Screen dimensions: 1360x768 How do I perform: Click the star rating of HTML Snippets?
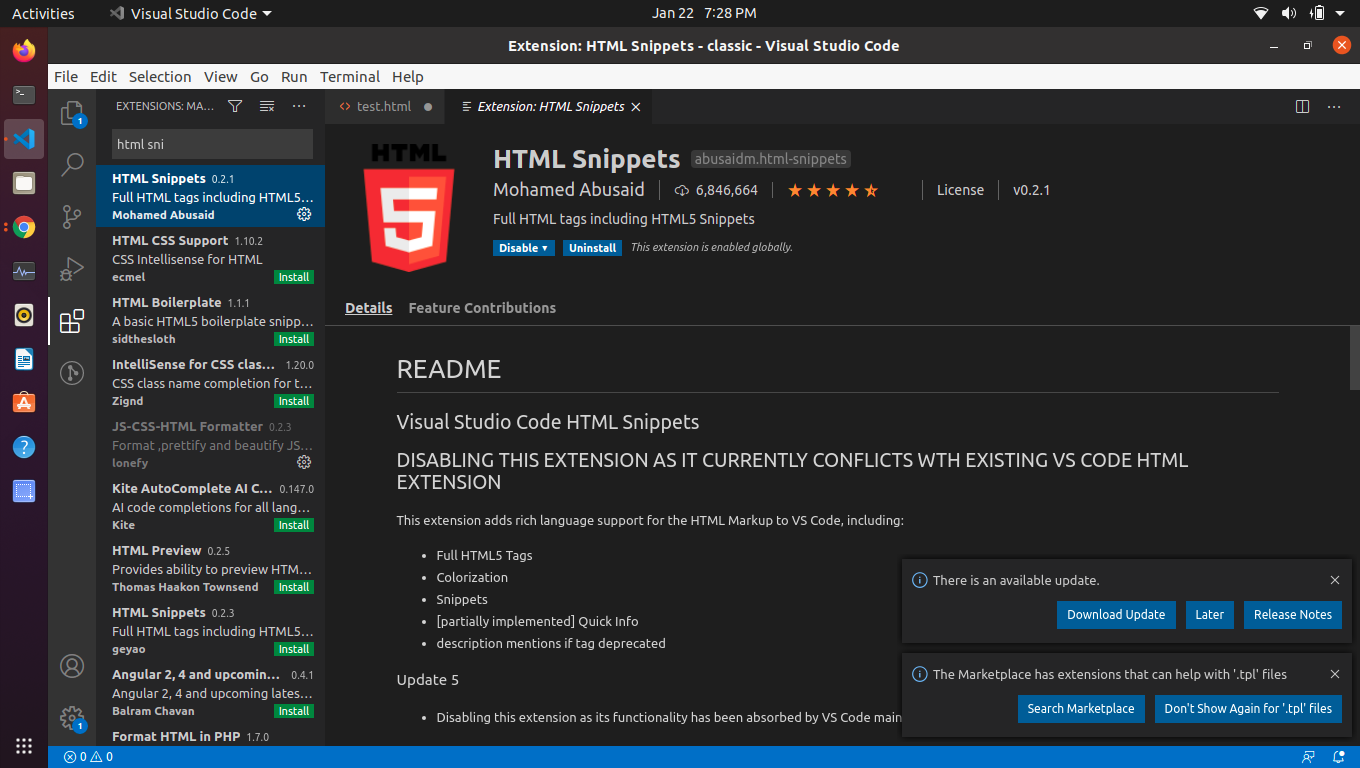(833, 190)
